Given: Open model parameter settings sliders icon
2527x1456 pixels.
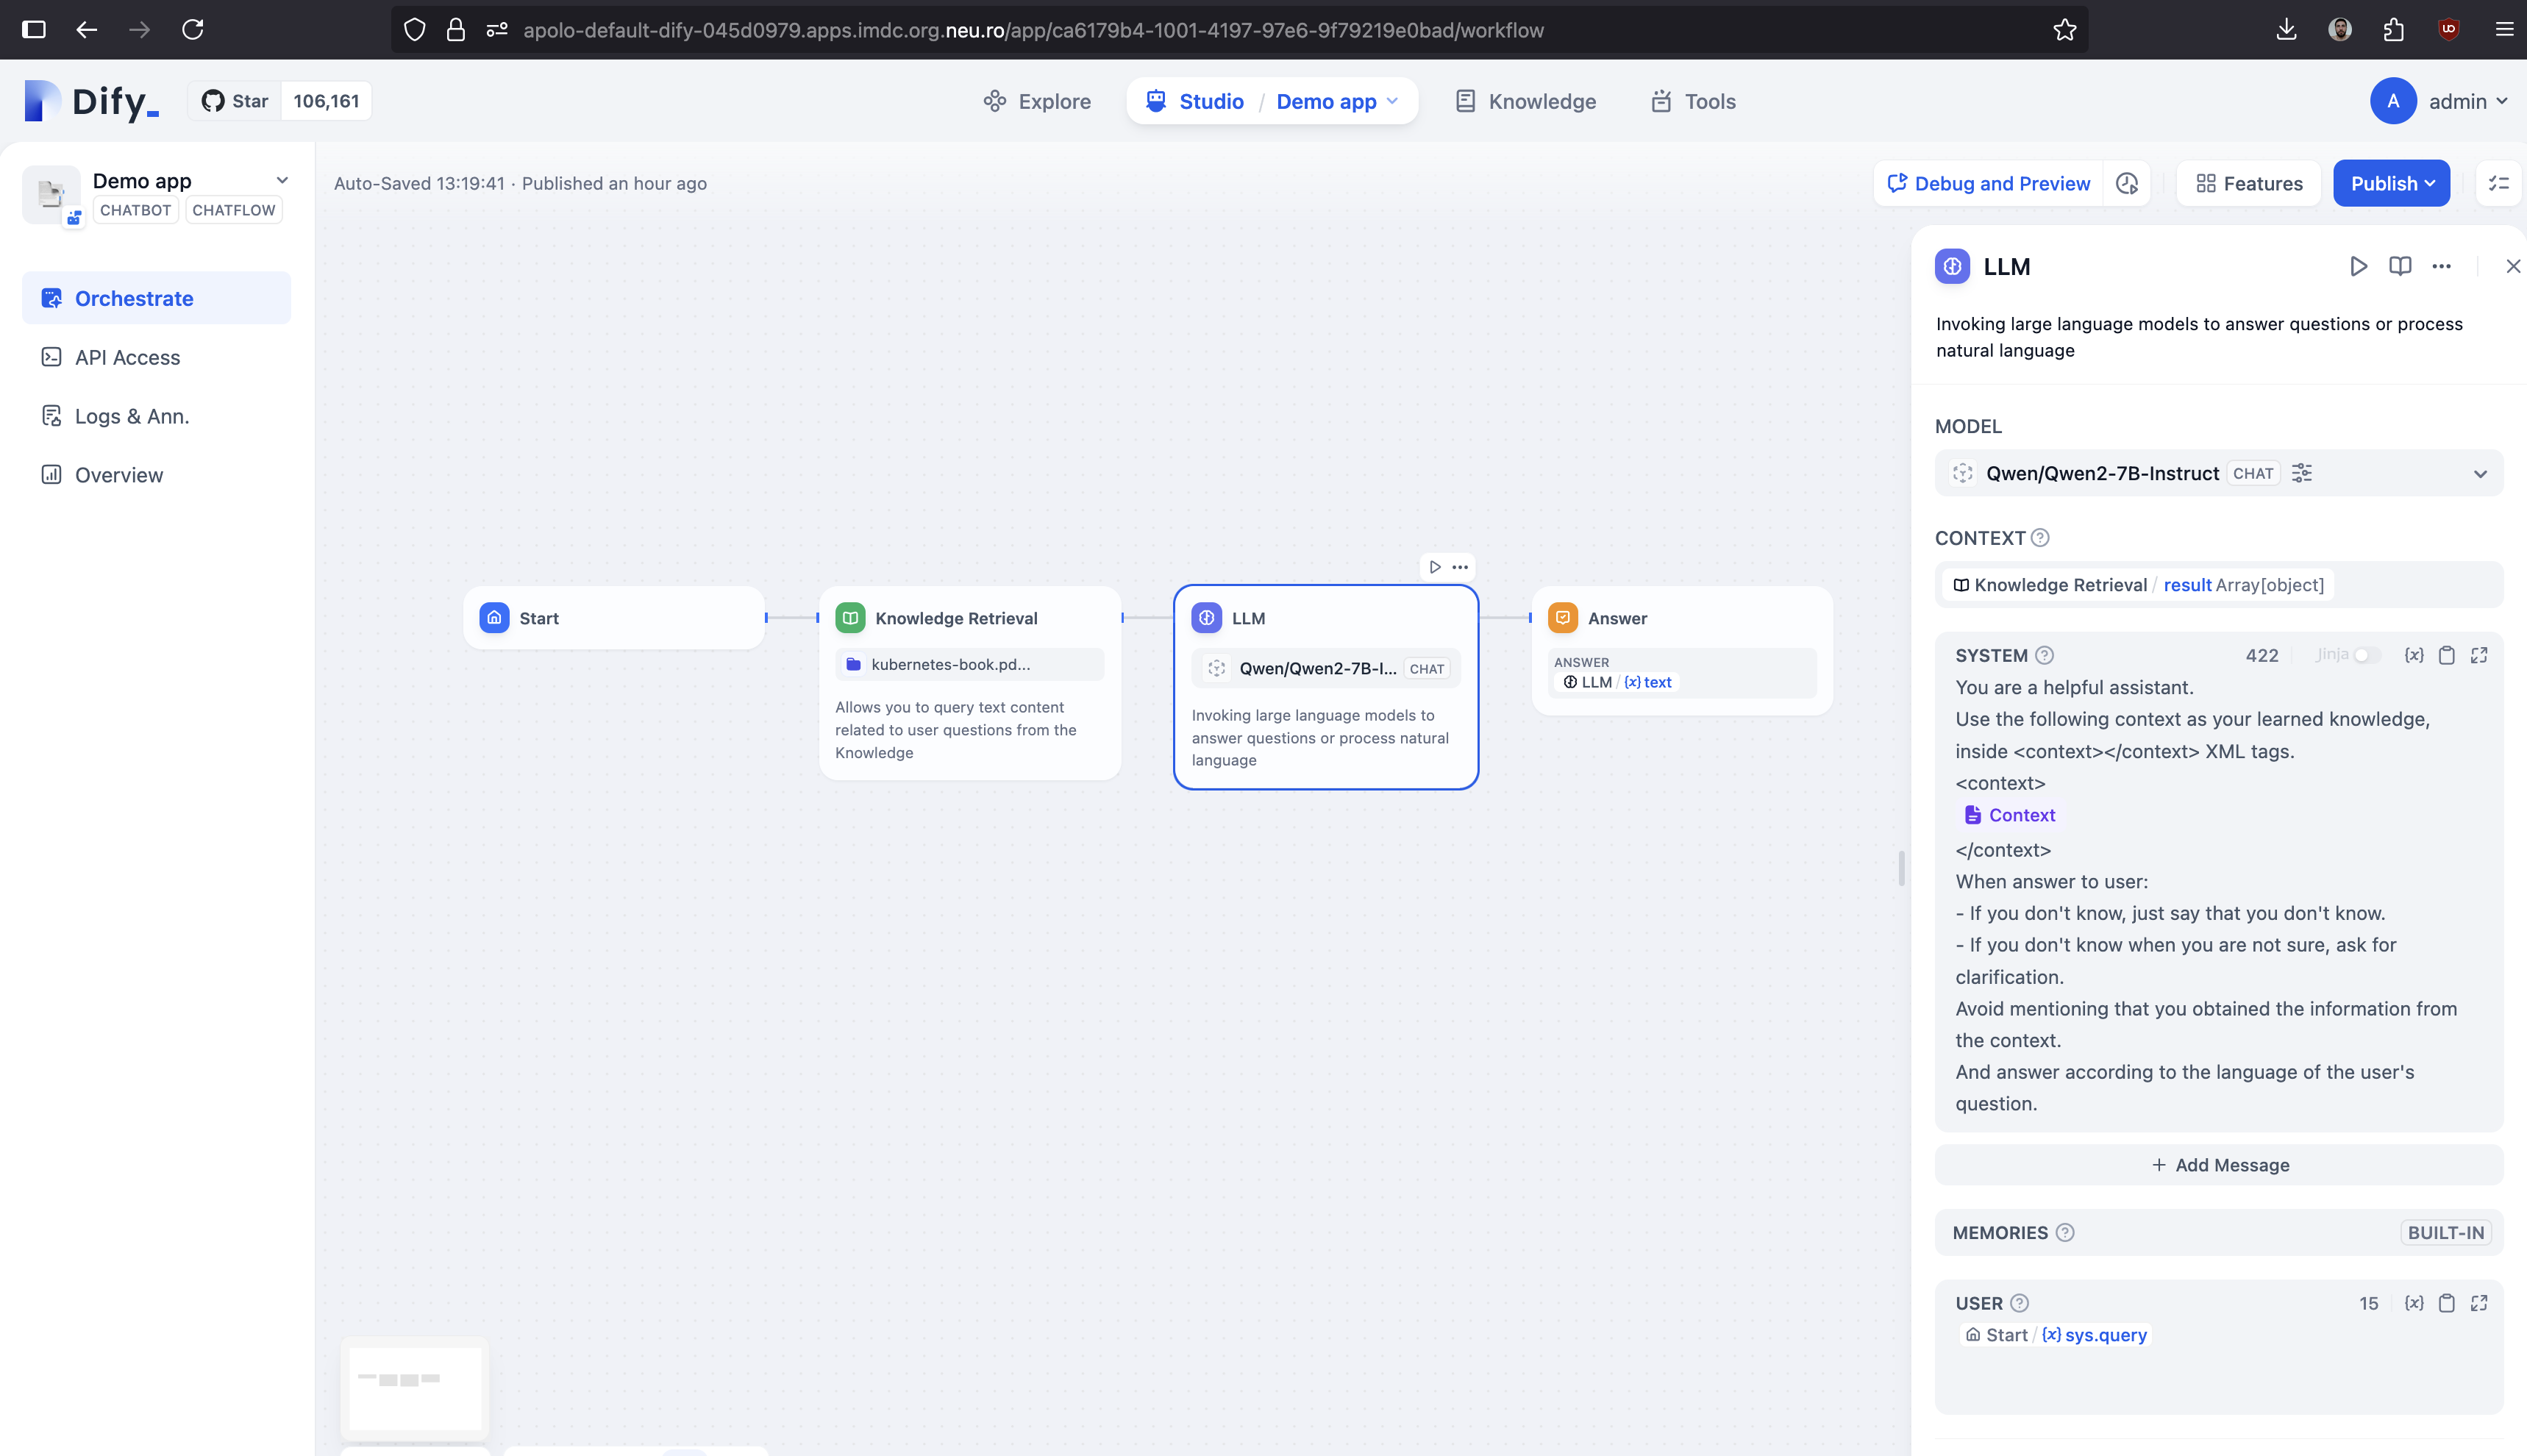Looking at the screenshot, I should tap(2301, 473).
